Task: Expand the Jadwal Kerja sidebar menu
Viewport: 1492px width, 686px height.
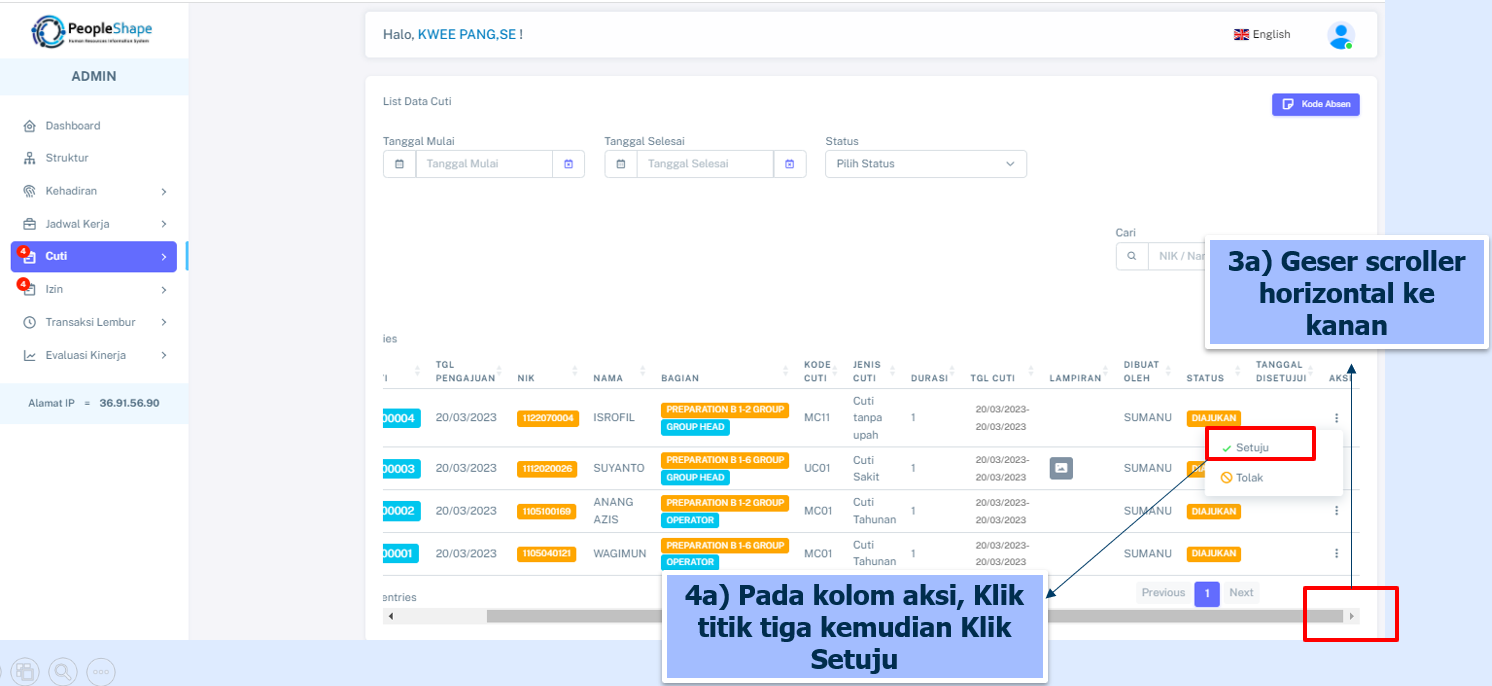Action: coord(94,224)
